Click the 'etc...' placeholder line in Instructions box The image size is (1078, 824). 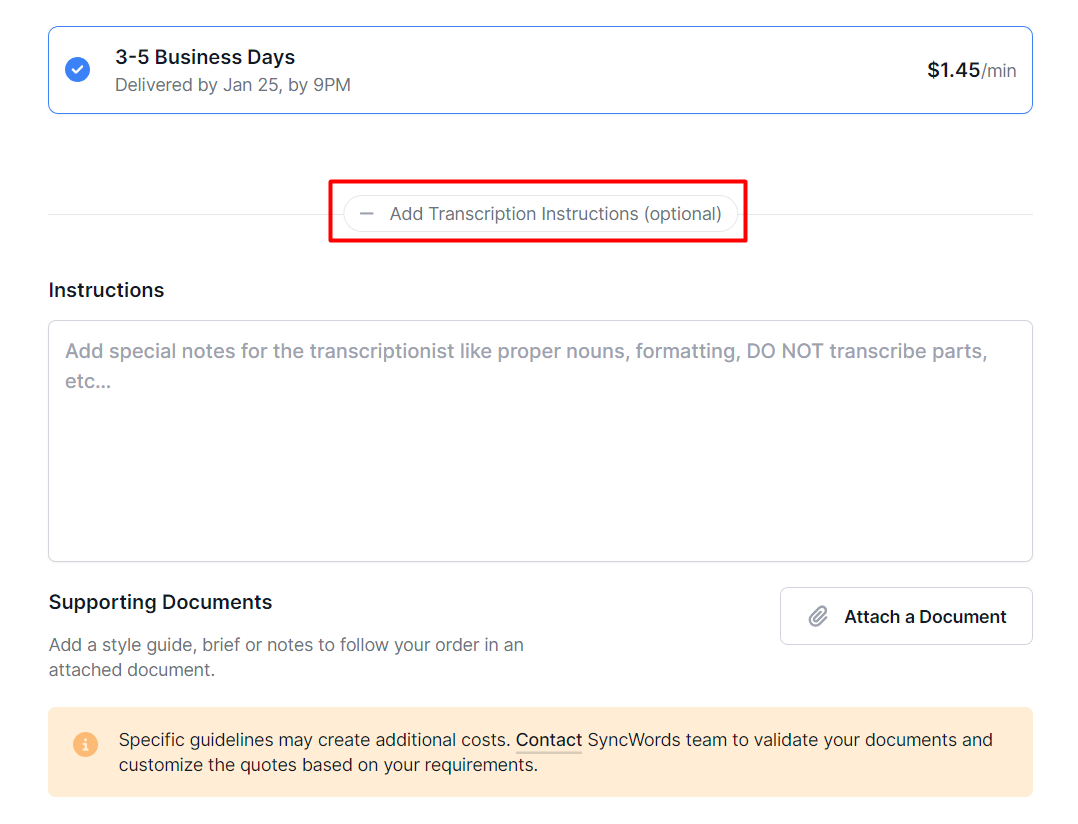click(x=88, y=381)
